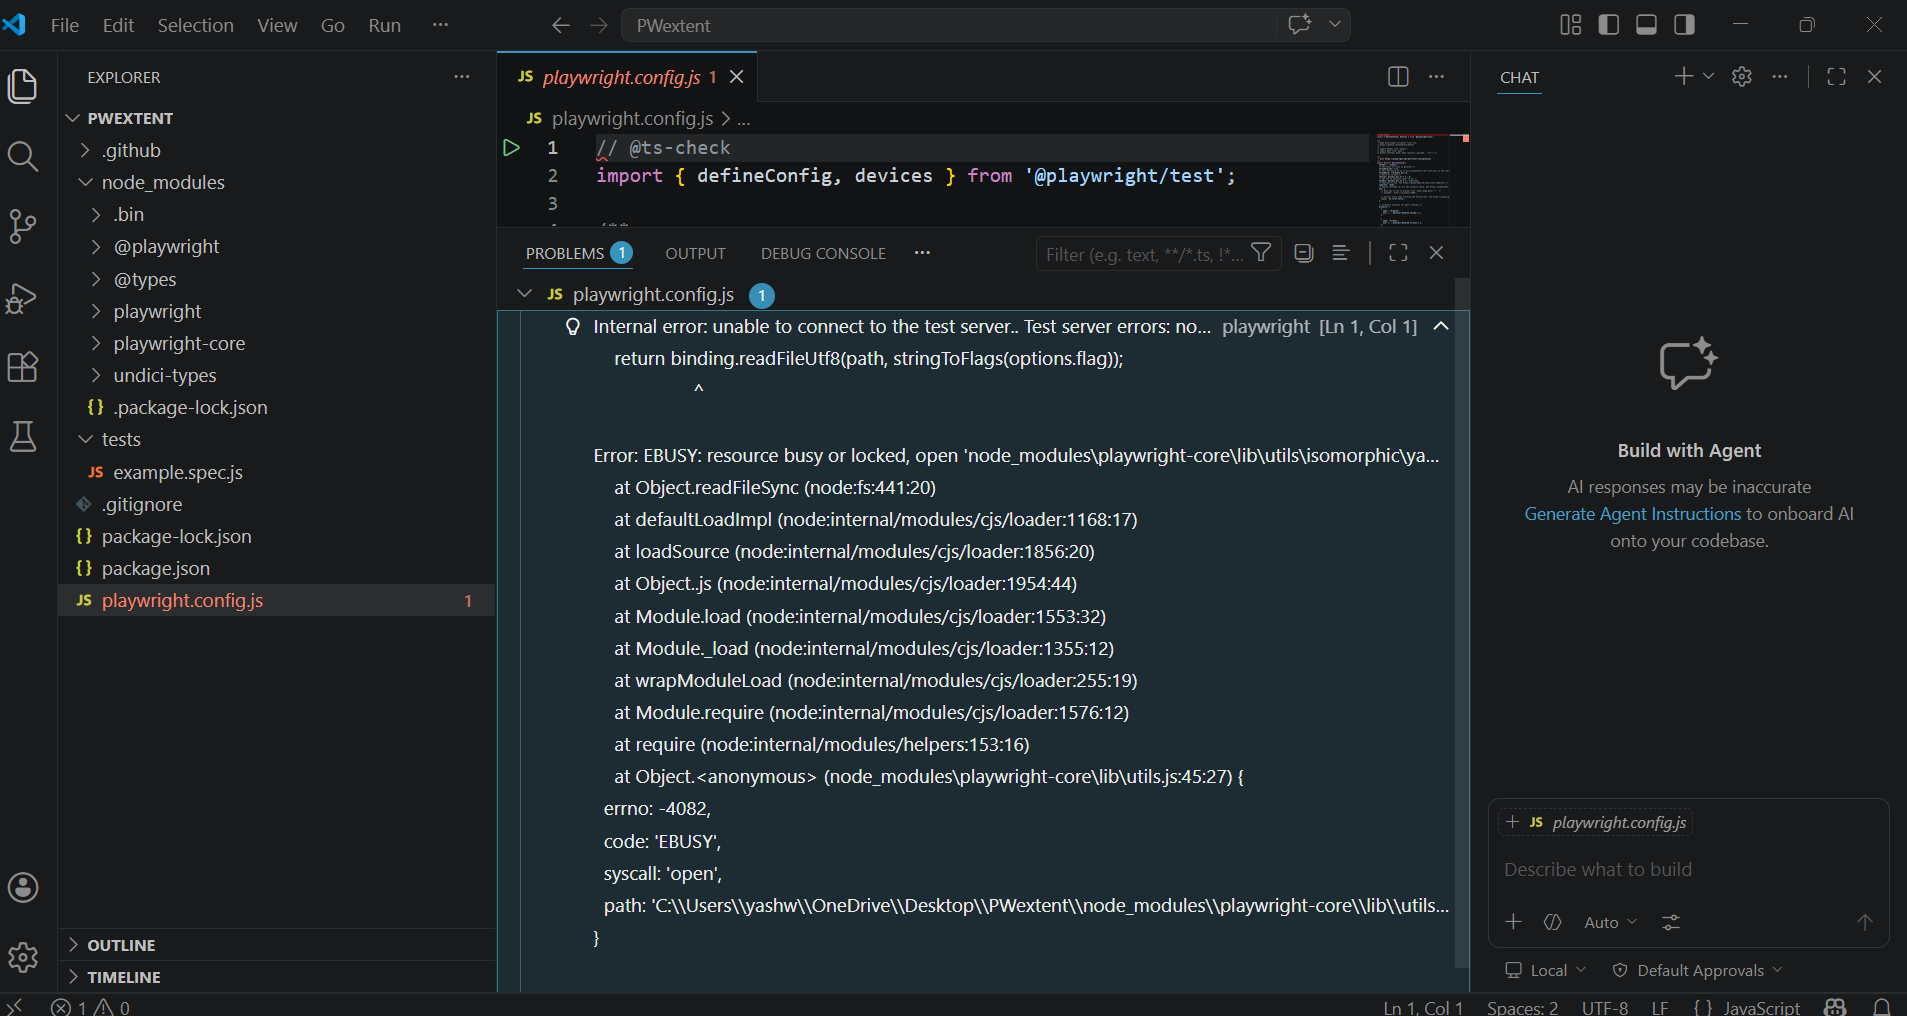Toggle bottom Panel visibility
The image size is (1907, 1016).
pos(1647,25)
